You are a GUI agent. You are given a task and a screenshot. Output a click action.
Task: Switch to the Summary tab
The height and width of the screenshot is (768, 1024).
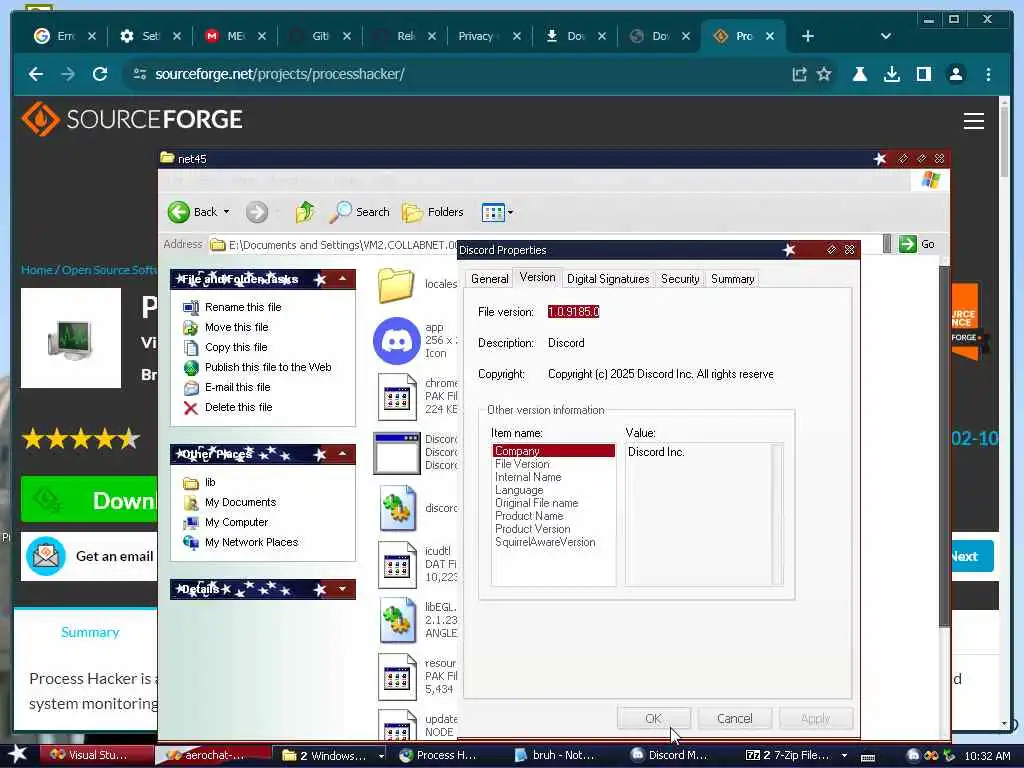coord(732,279)
